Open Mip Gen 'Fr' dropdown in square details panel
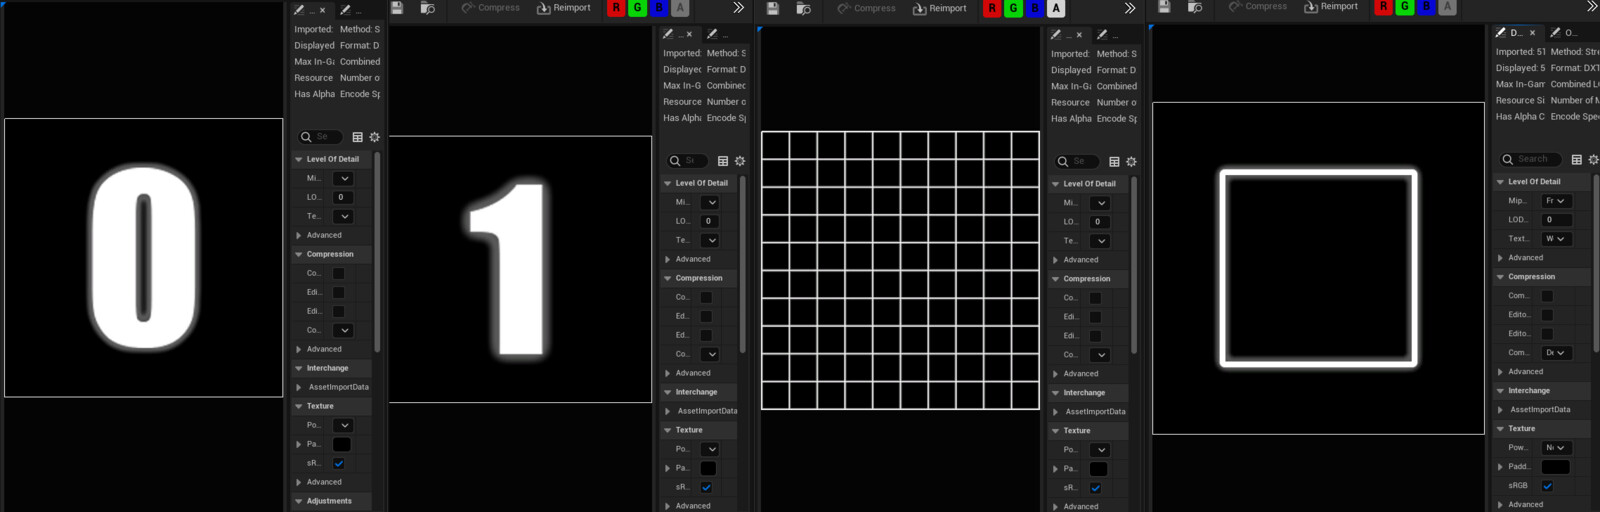This screenshot has height=512, width=1600. (1555, 201)
